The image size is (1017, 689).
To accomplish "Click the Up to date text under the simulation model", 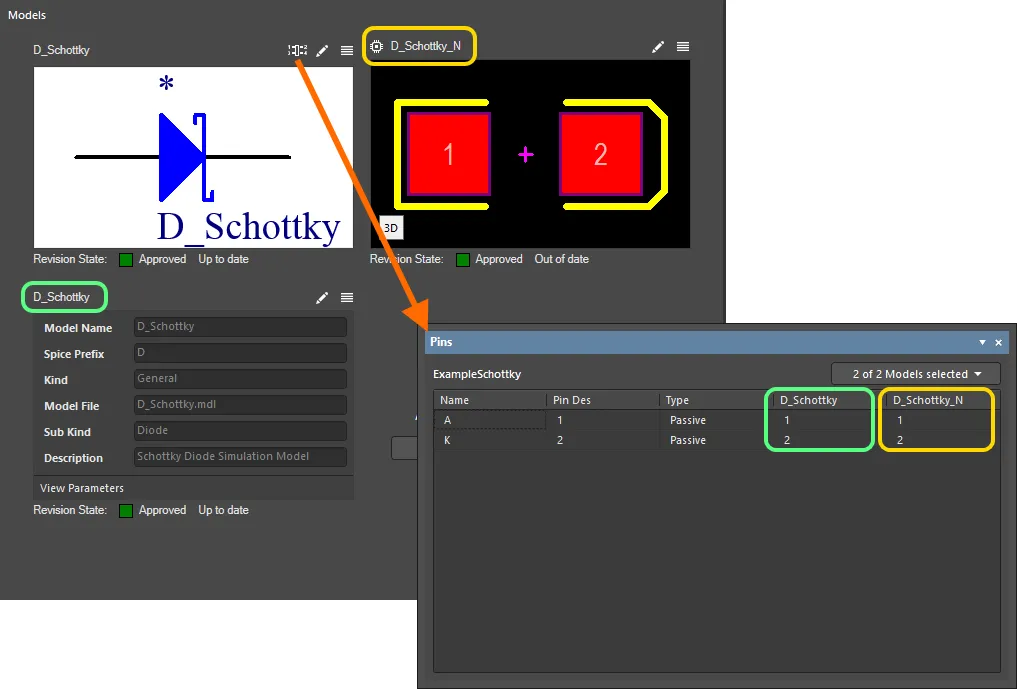I will pos(224,510).
